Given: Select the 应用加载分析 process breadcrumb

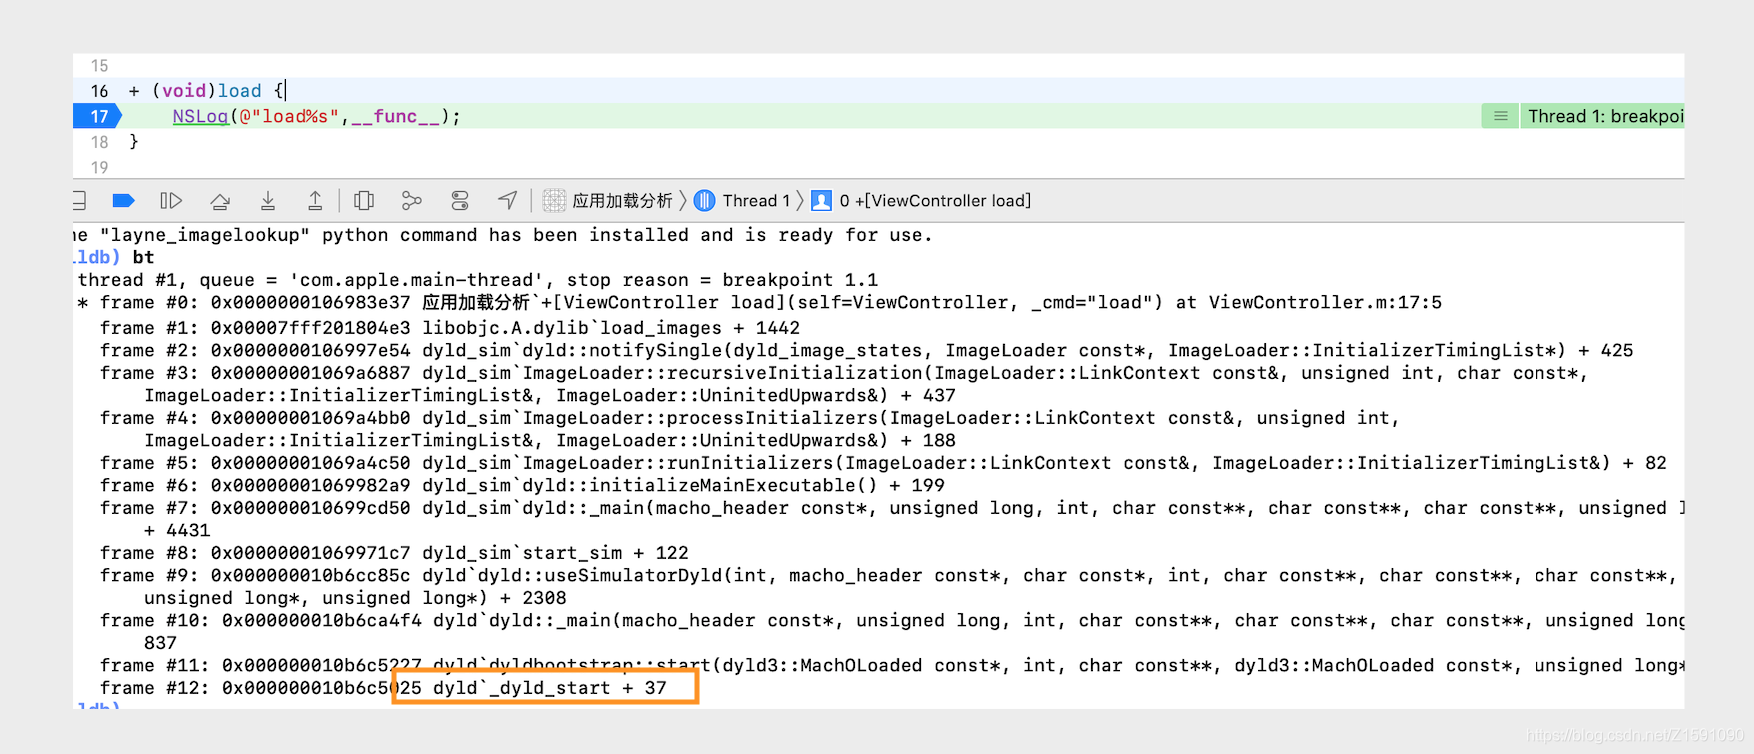Looking at the screenshot, I should click(x=608, y=201).
